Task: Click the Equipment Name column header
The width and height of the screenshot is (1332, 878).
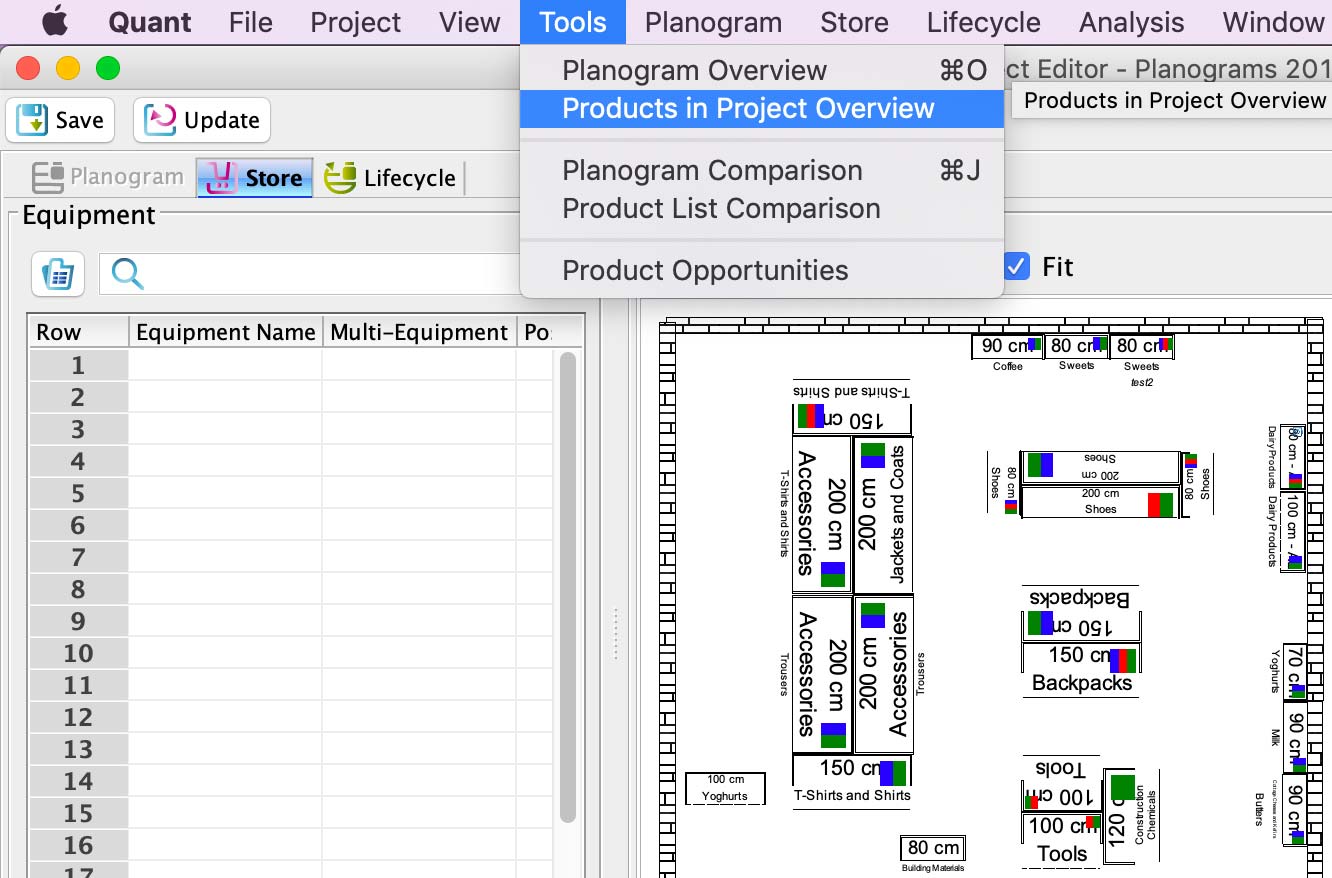Action: pyautogui.click(x=225, y=332)
